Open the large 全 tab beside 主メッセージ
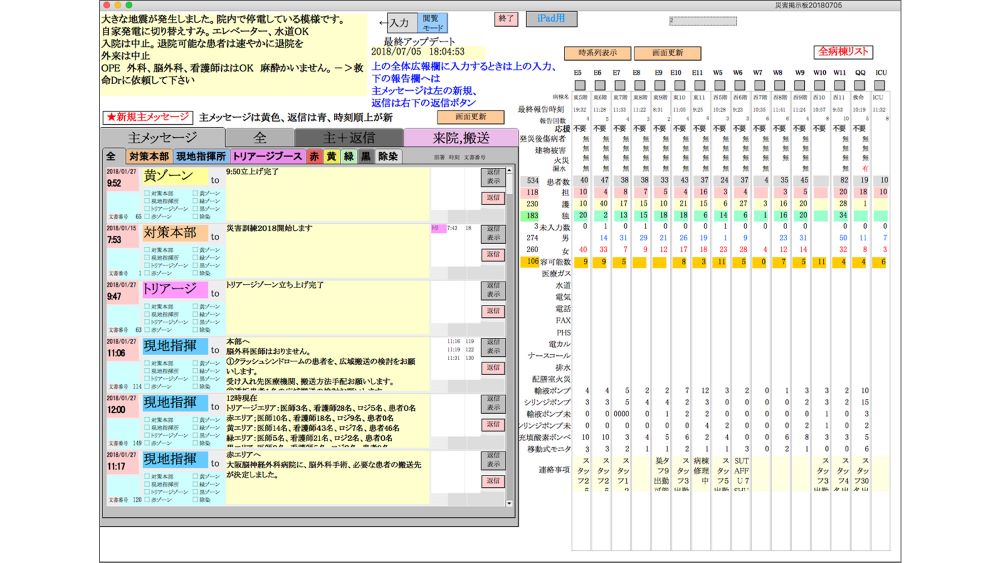Screen dimensions: 1000x563 (260, 137)
